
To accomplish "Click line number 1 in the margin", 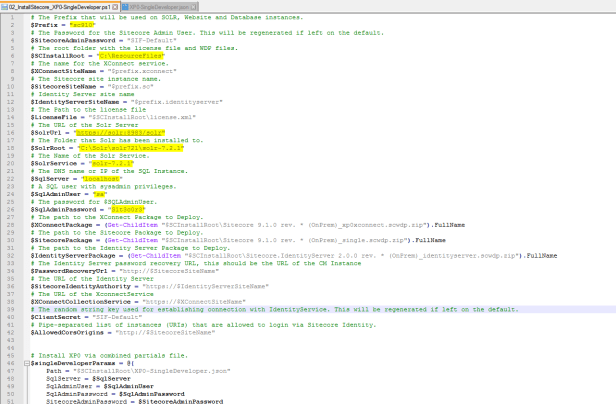I will (x=12, y=17).
